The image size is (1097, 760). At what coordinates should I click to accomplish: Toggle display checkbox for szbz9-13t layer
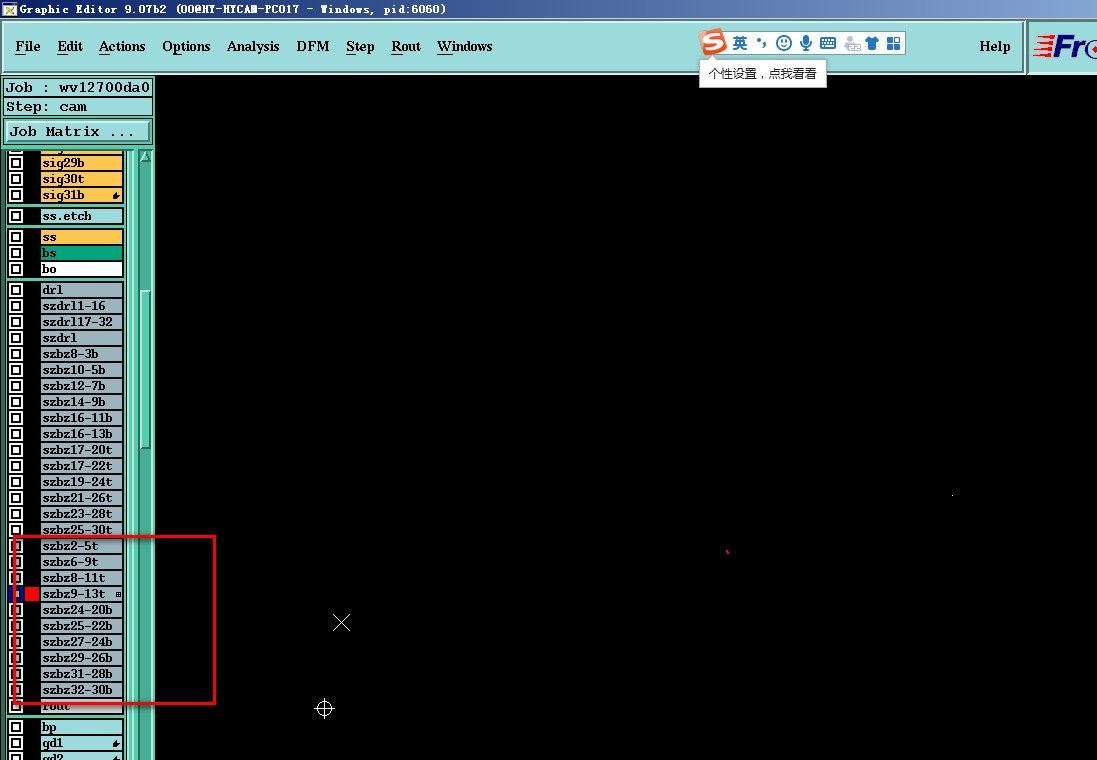[x=16, y=594]
